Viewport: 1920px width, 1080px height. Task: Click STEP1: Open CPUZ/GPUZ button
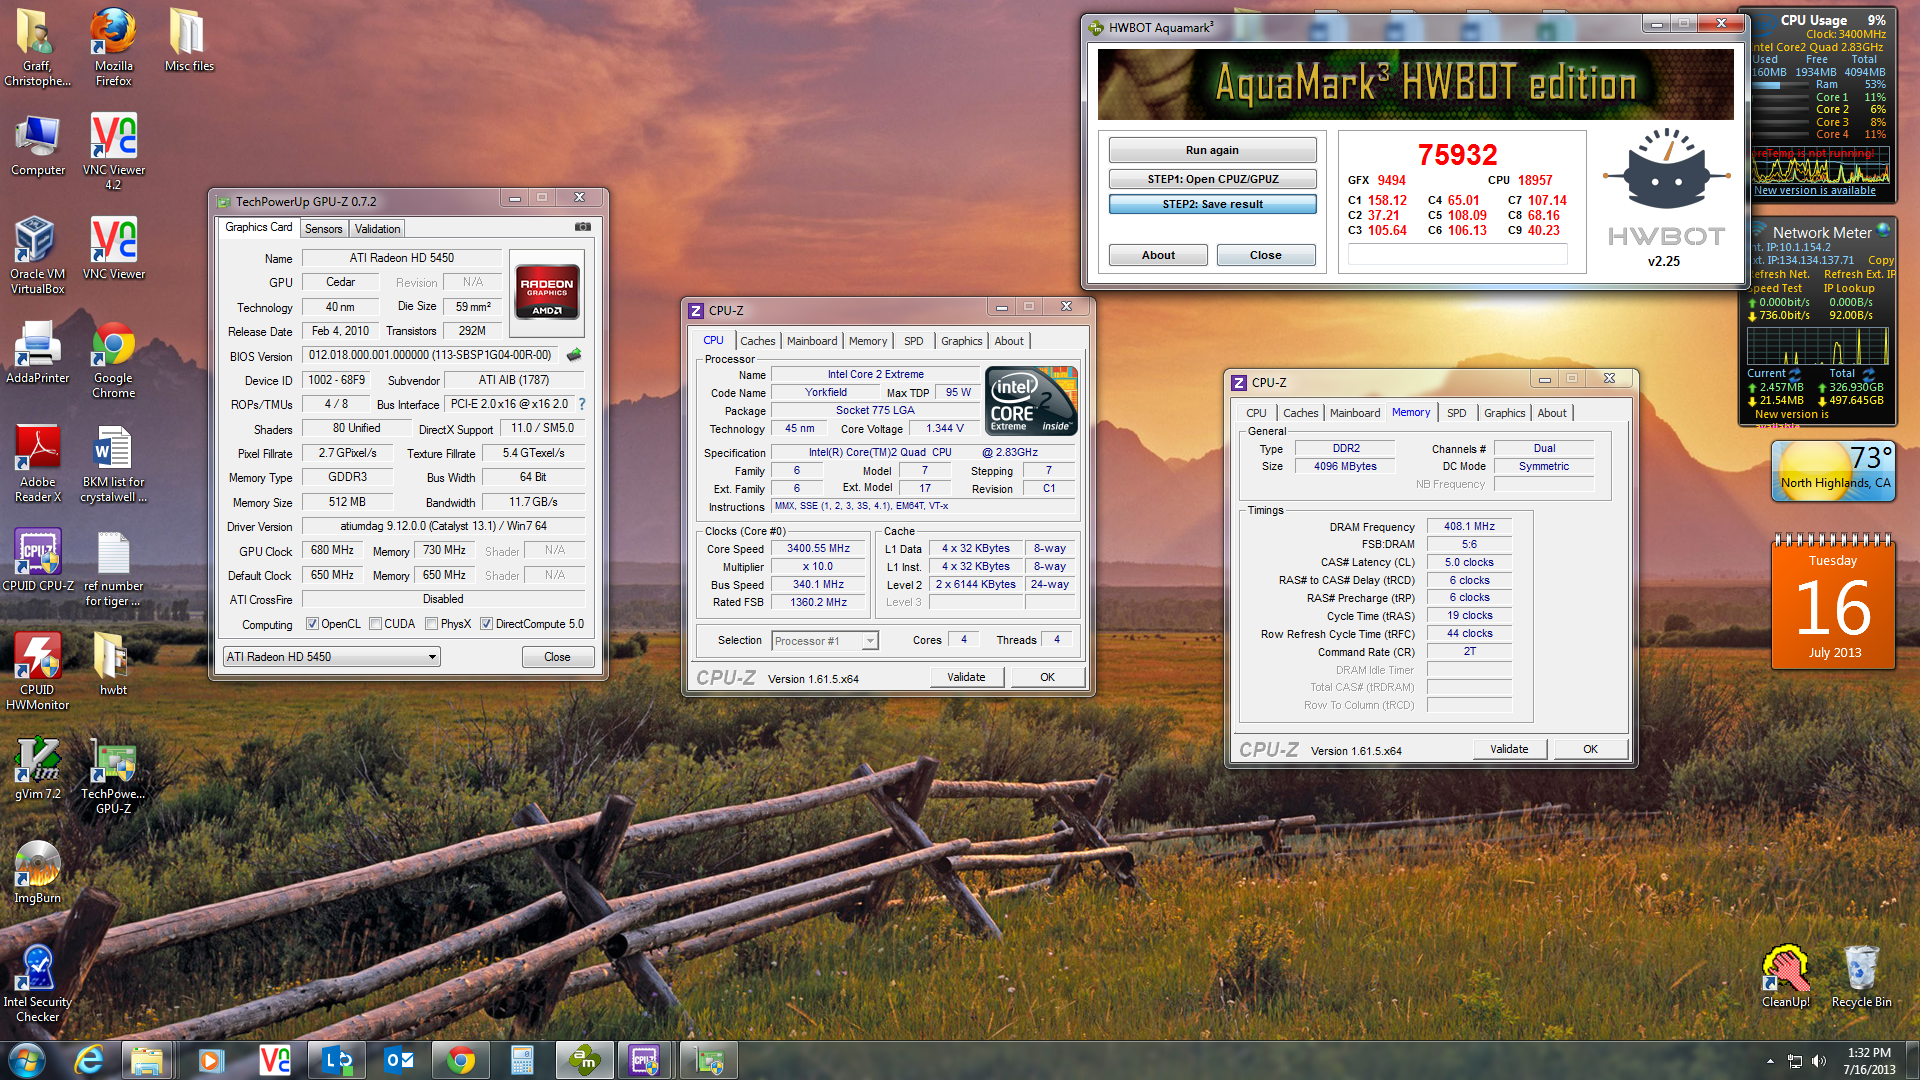tap(1212, 179)
